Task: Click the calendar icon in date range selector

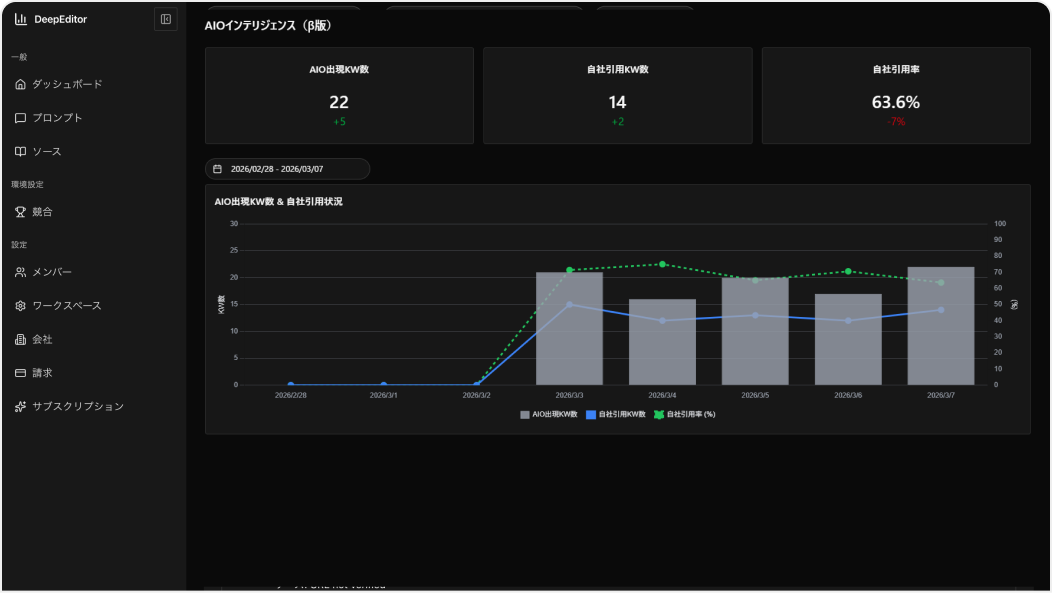Action: point(217,169)
